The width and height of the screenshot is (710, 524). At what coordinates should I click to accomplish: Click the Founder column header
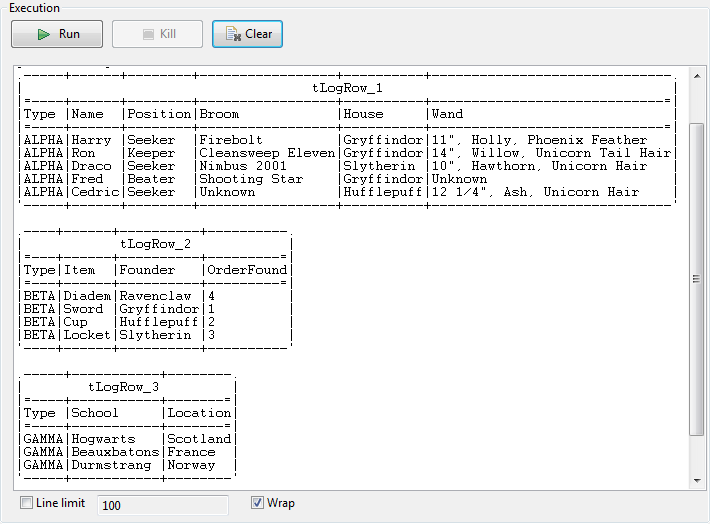[x=147, y=270]
